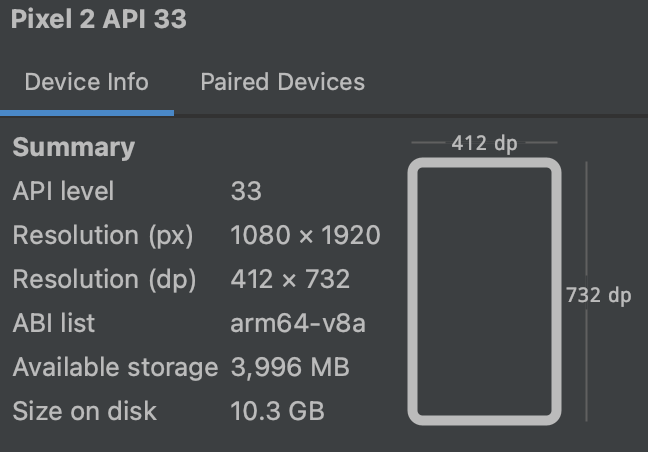Screen dimensions: 648x452
Task: Click the Available storage label
Action: pyautogui.click(x=115, y=367)
